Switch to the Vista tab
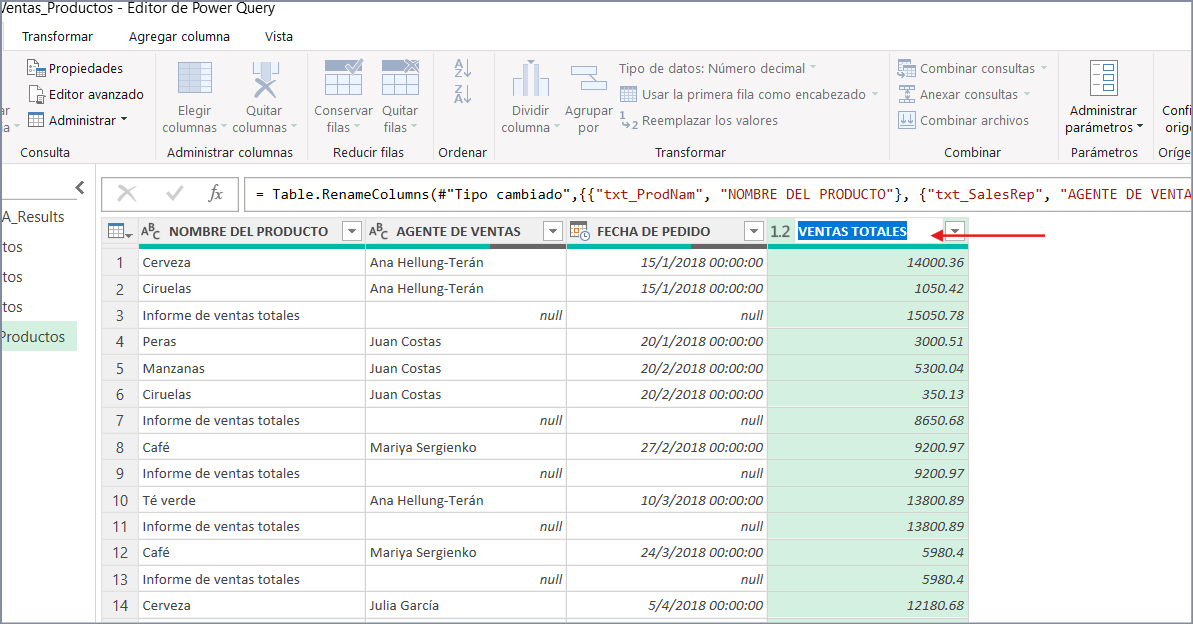Screen dimensions: 1193x624 [278, 37]
